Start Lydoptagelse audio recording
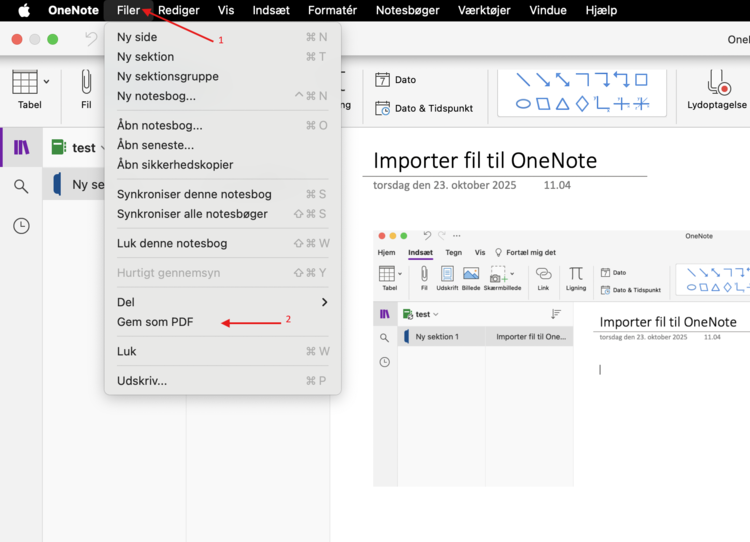750x542 pixels. pos(716,84)
